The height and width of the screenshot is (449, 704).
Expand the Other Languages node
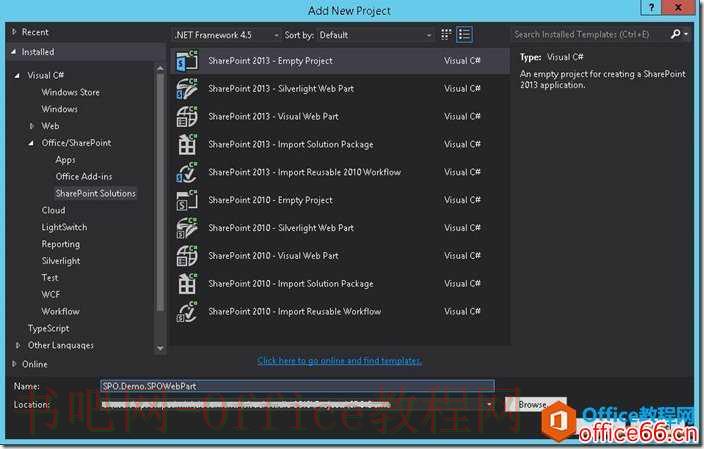[18, 345]
